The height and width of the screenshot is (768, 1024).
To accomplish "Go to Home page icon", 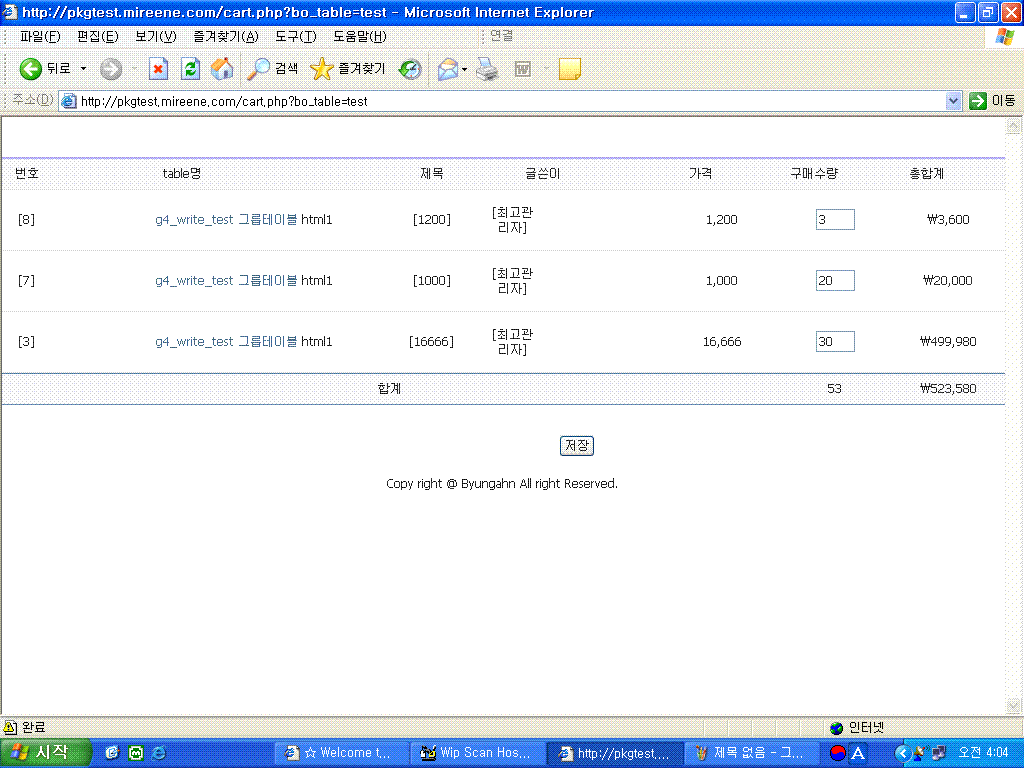I will tap(222, 69).
